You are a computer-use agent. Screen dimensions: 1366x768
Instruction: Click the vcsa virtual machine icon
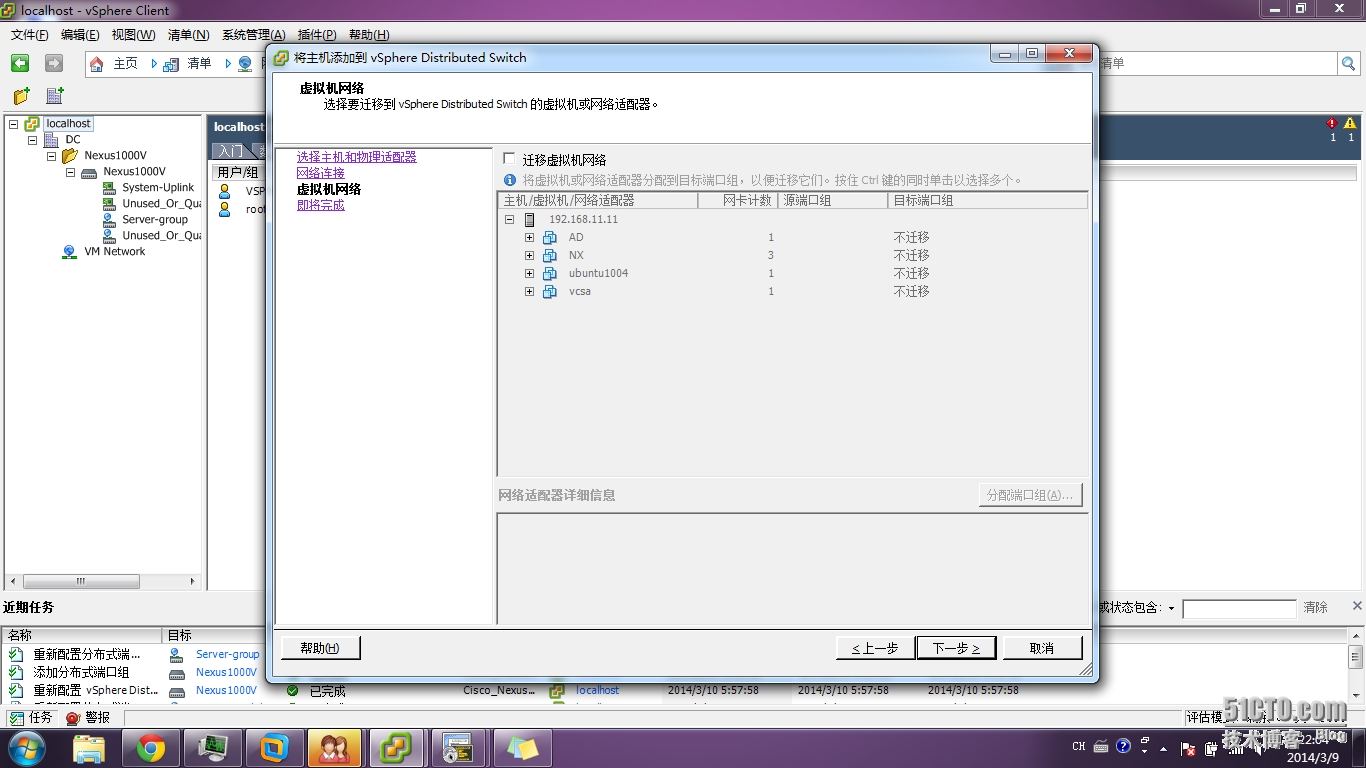point(549,291)
